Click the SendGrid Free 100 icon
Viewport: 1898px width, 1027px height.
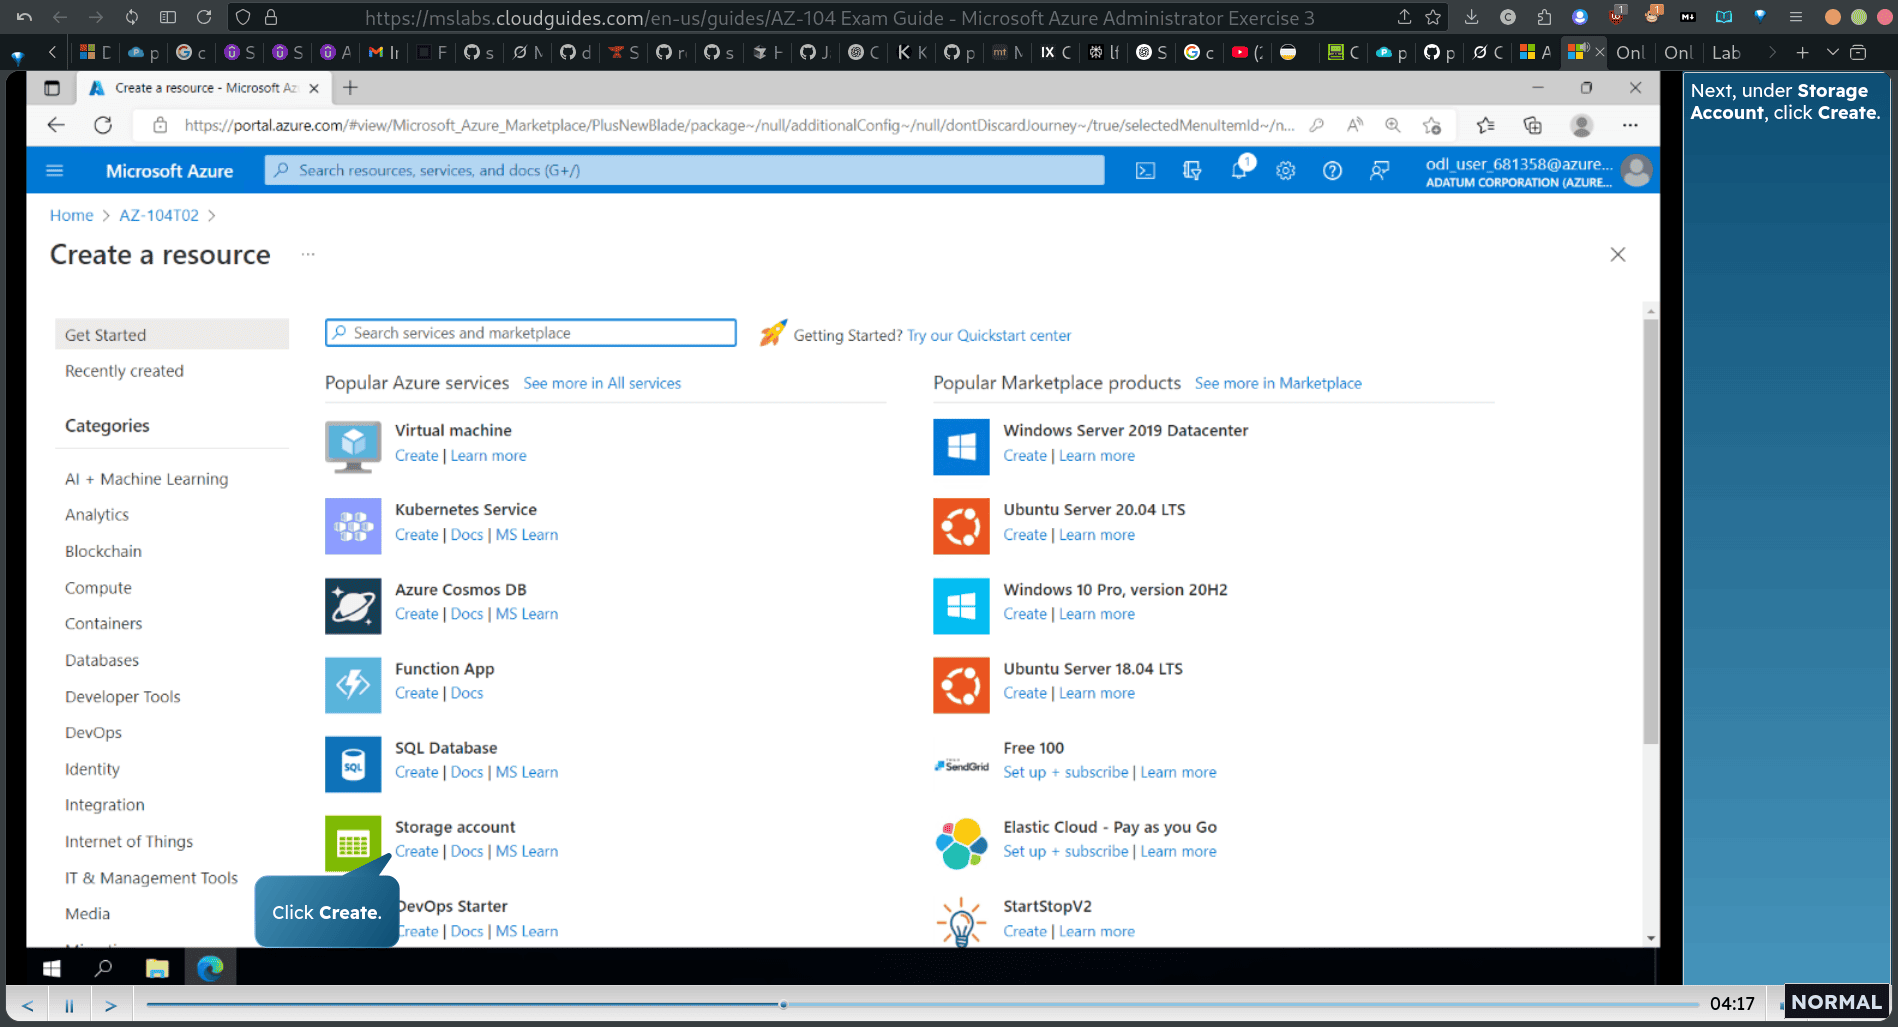point(961,765)
